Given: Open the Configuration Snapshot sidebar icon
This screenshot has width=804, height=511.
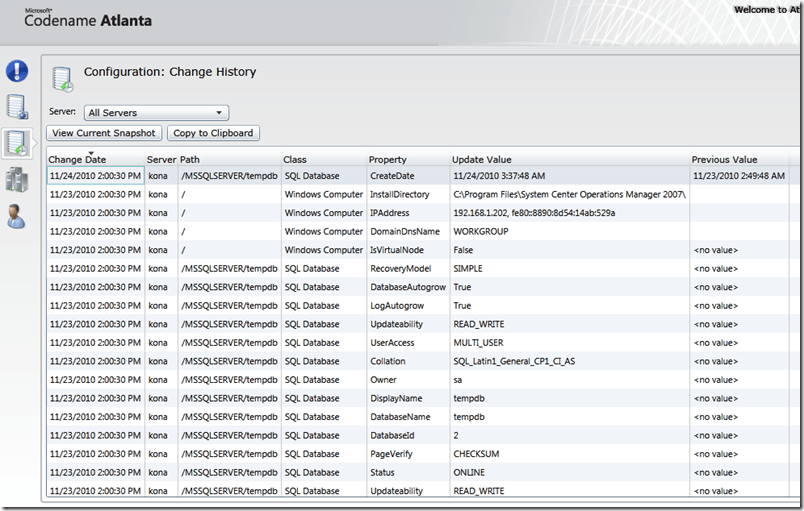Looking at the screenshot, I should click(x=17, y=107).
